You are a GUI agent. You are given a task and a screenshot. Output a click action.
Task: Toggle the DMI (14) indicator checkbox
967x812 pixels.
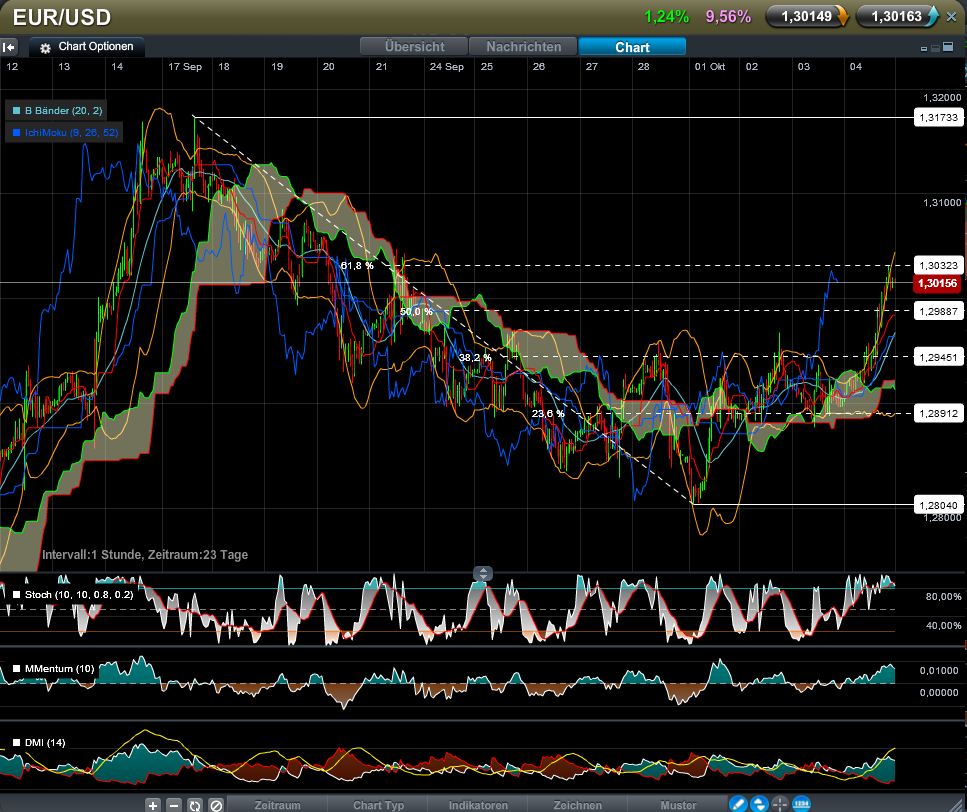(x=17, y=743)
